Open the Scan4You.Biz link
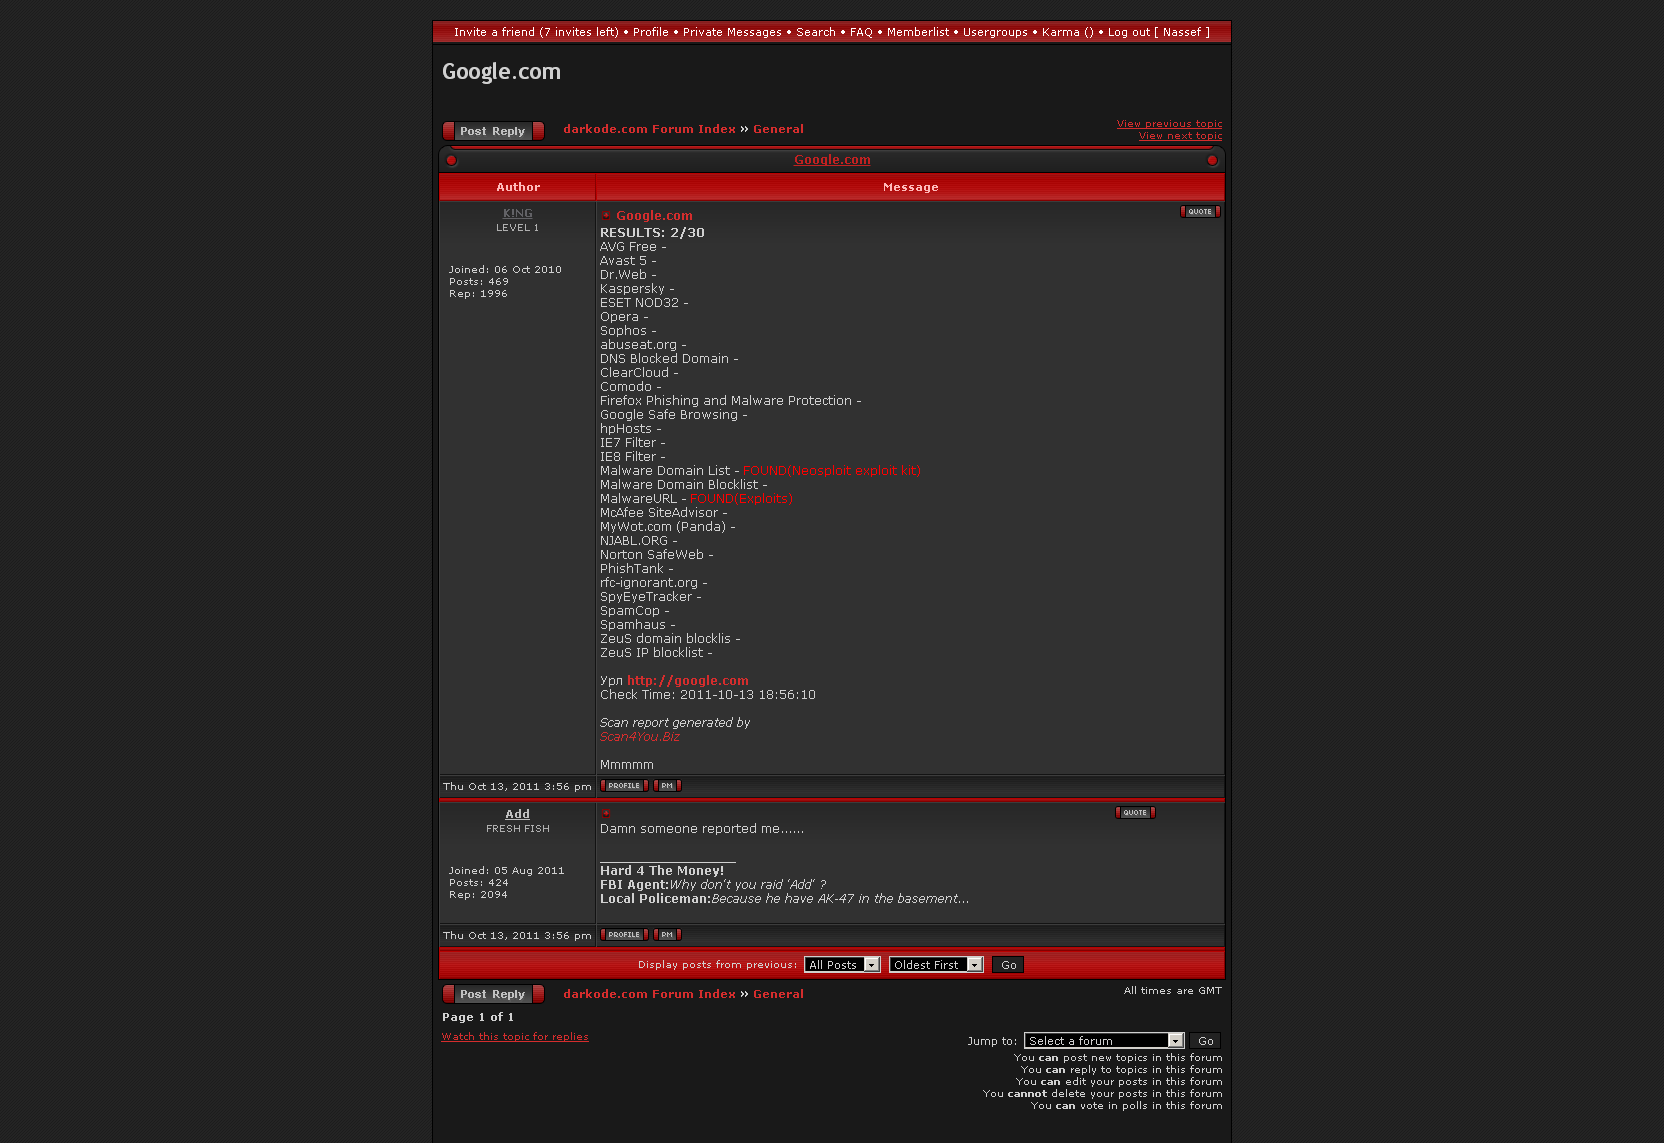This screenshot has width=1664, height=1143. coord(639,737)
